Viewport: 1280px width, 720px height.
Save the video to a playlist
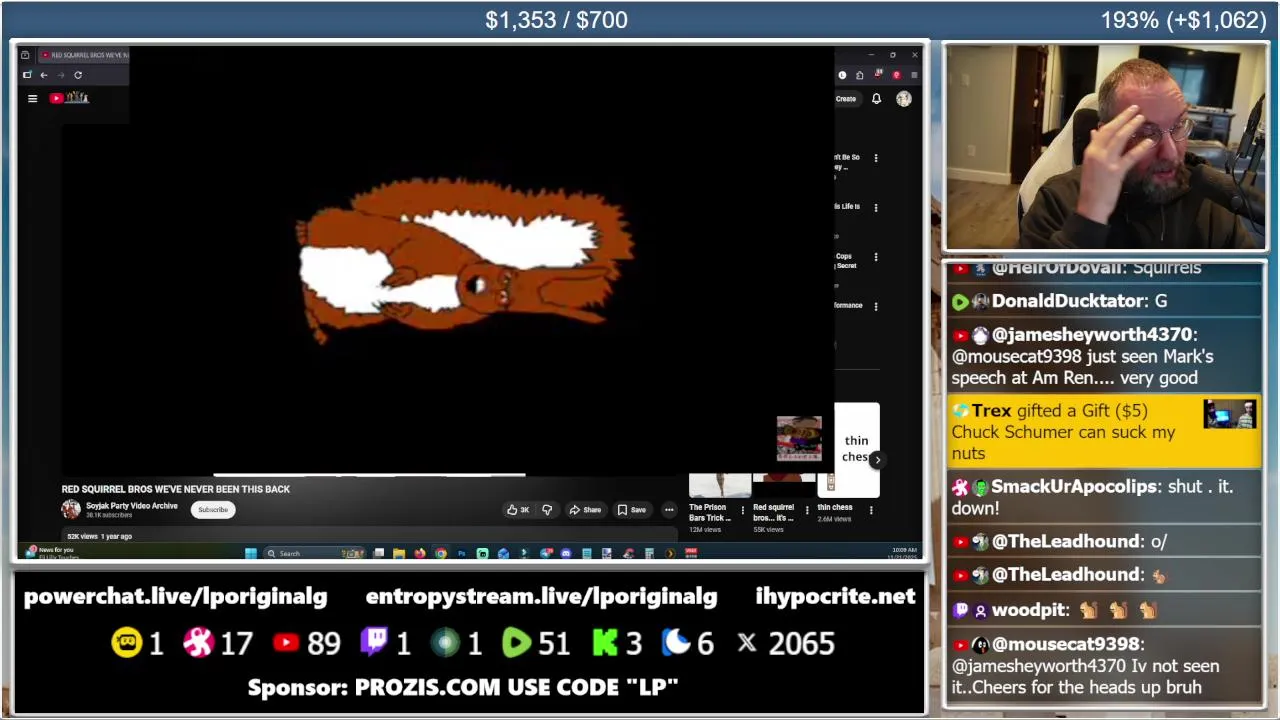point(632,510)
